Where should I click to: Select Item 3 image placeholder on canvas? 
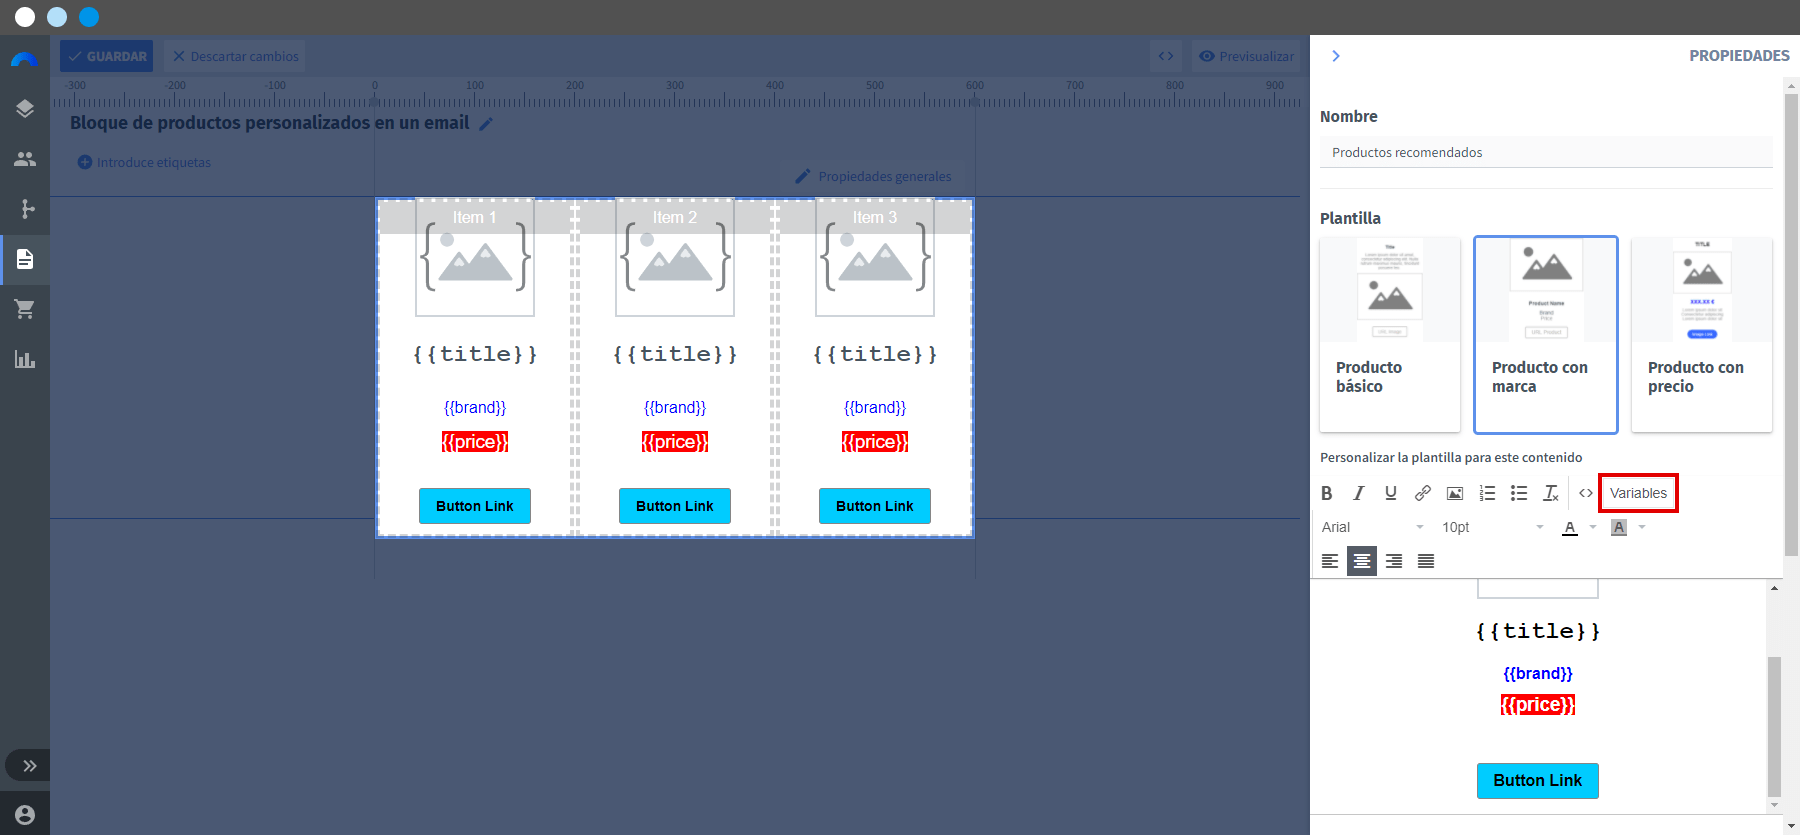[x=875, y=258]
